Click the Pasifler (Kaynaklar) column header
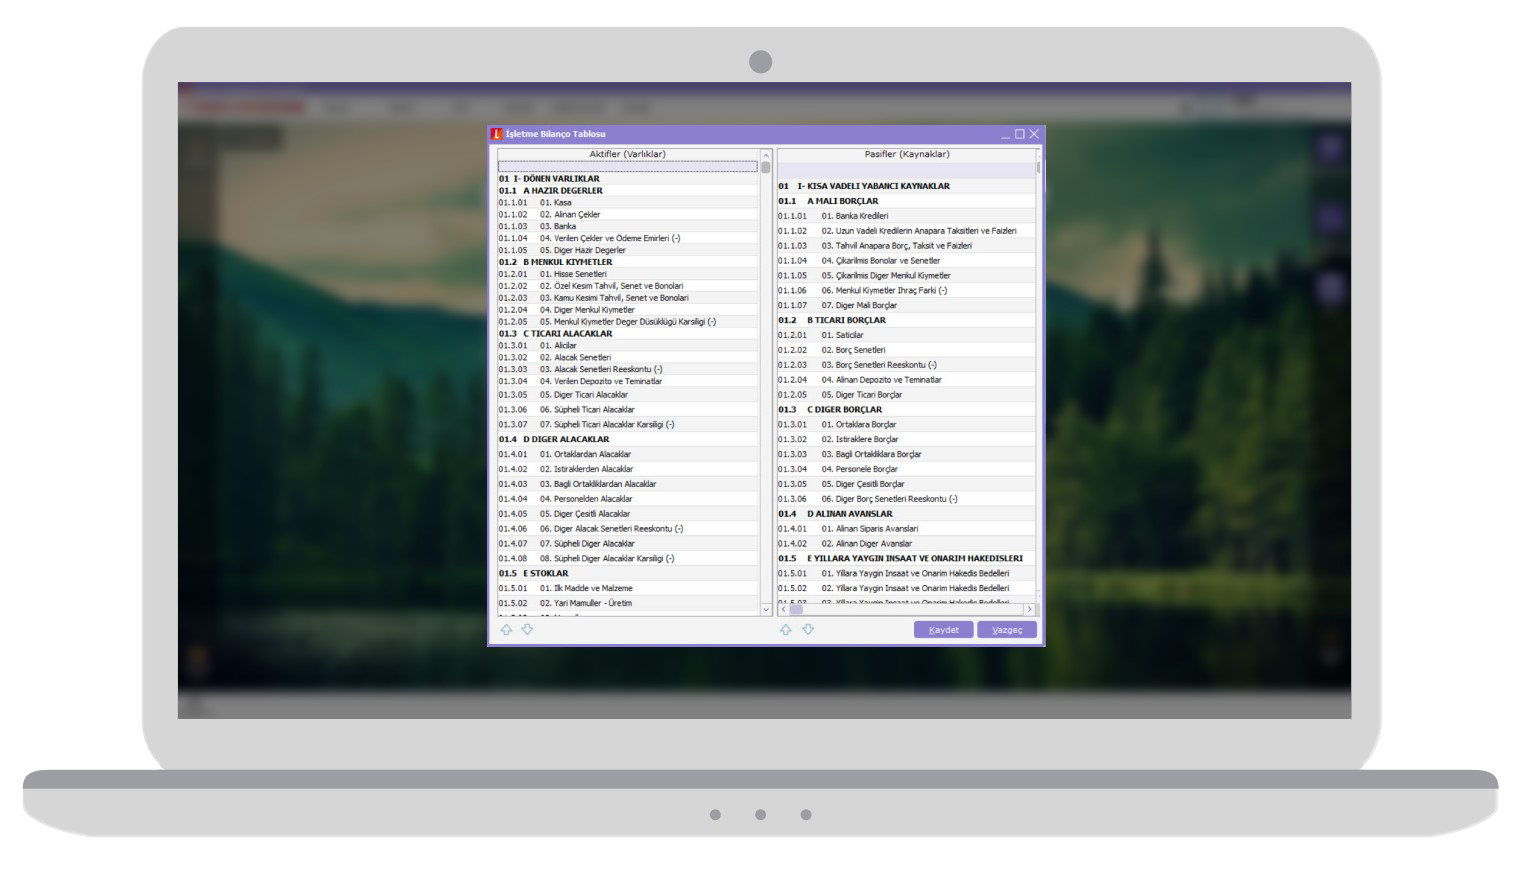Viewport: 1519px width, 893px height. click(x=906, y=155)
